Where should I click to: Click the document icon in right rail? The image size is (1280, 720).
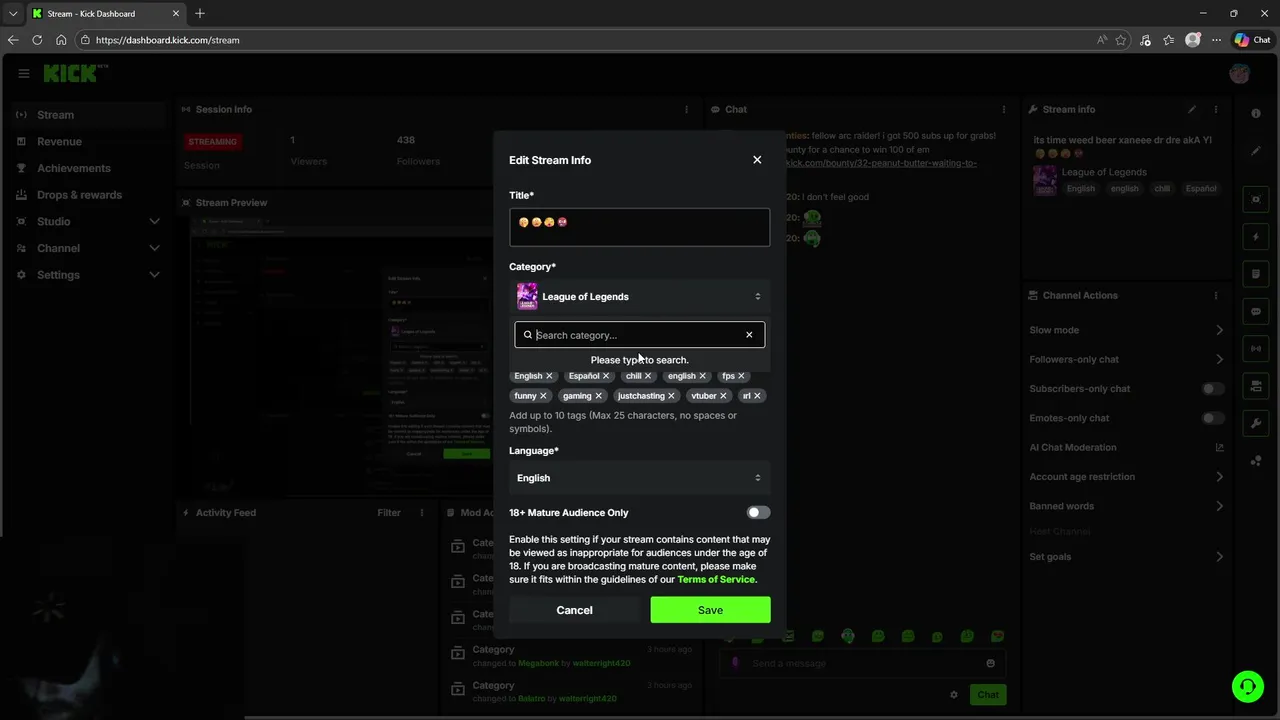[1256, 274]
